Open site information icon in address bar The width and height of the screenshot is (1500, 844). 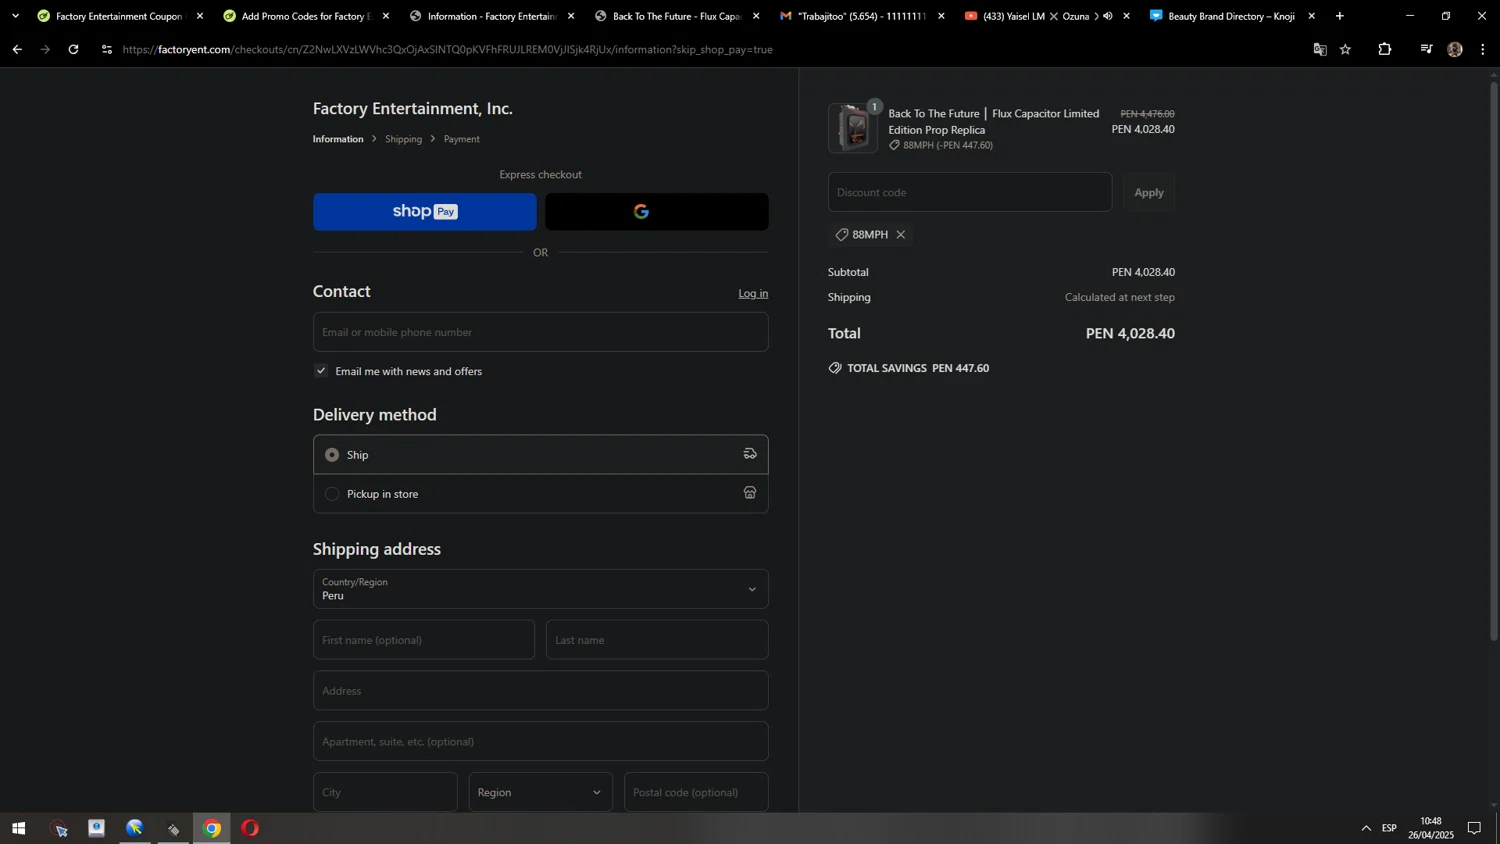tap(107, 49)
